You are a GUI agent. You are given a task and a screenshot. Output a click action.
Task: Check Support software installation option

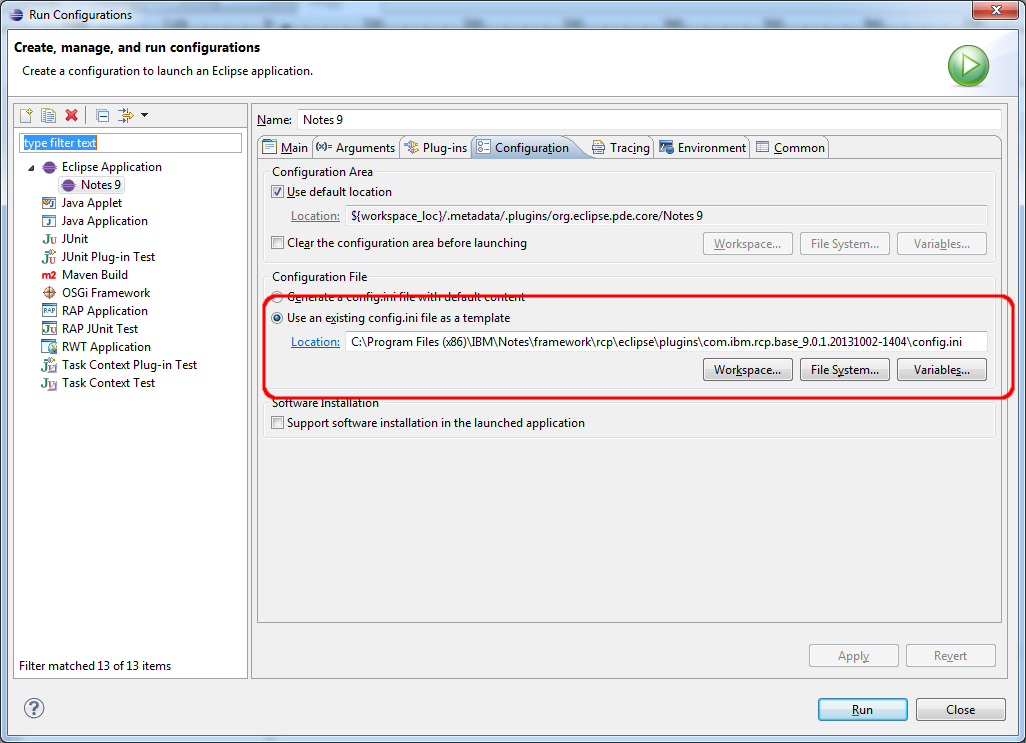278,423
